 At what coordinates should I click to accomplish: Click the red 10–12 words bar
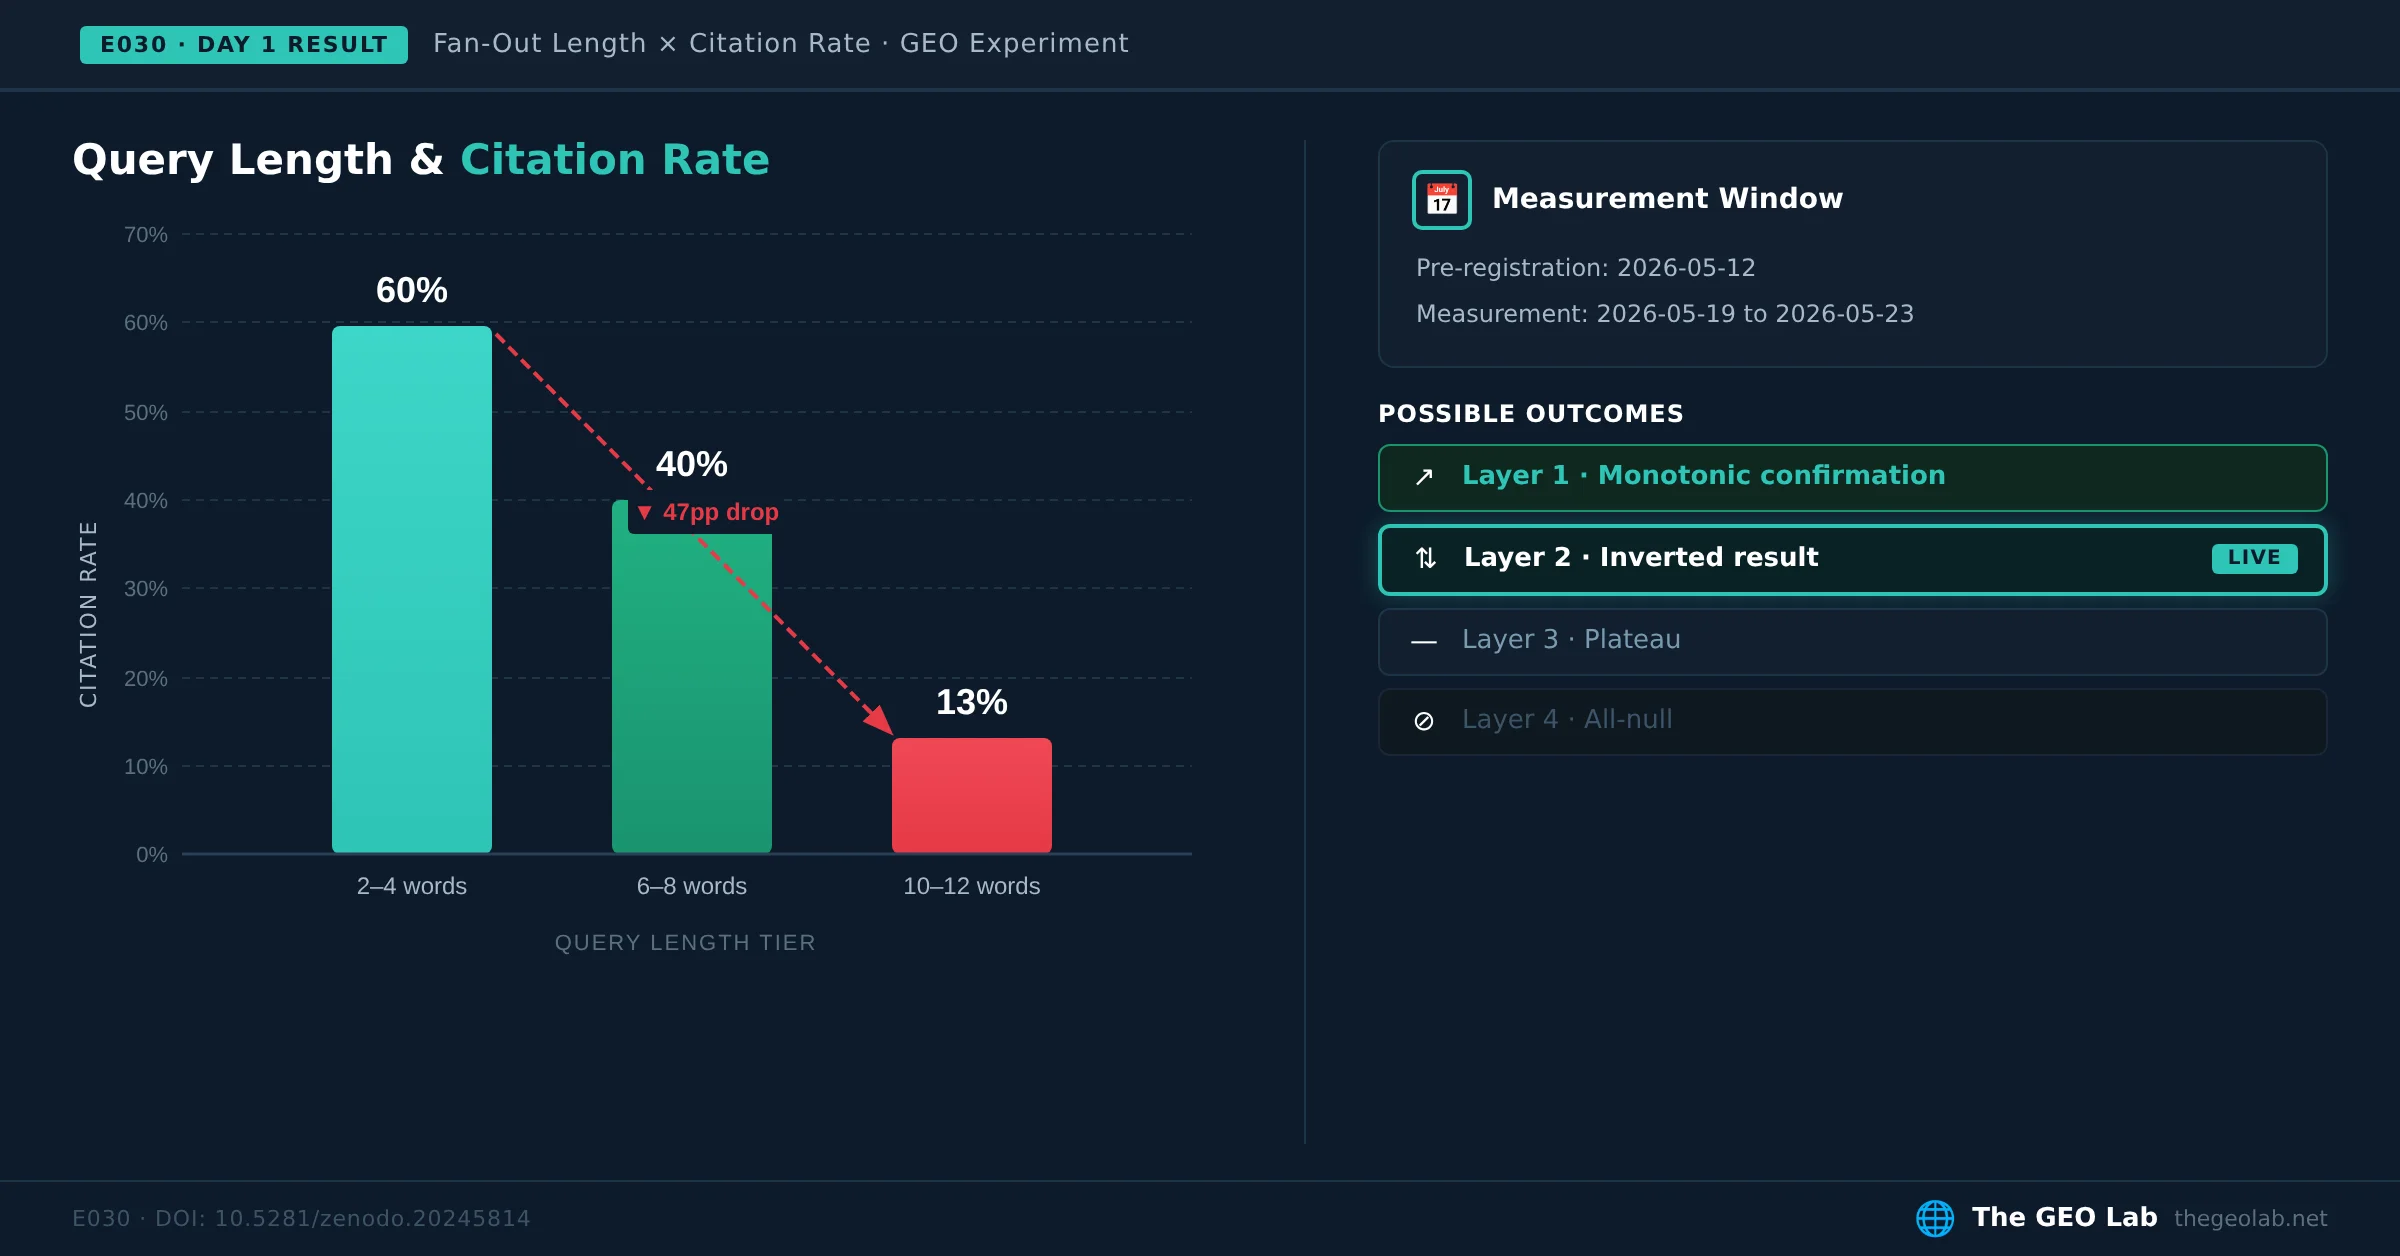coord(972,795)
